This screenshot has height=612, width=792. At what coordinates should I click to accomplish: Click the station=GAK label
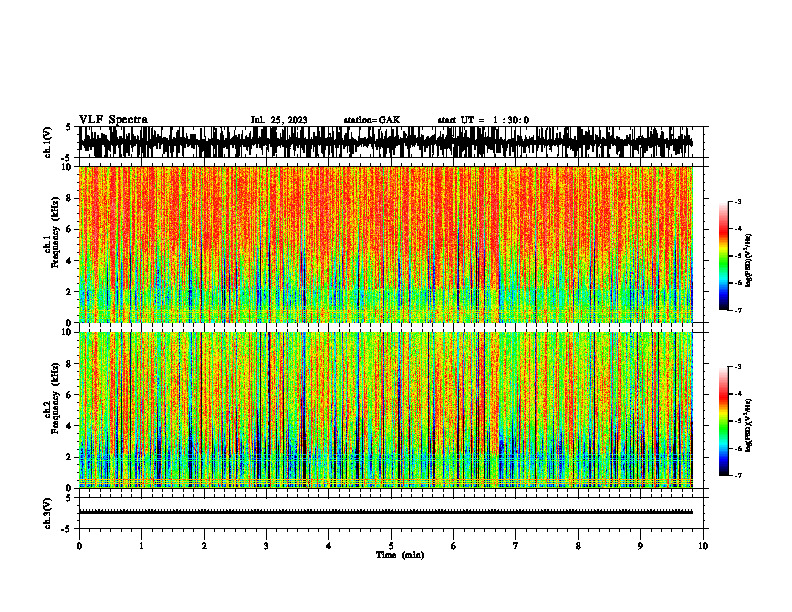click(372, 120)
